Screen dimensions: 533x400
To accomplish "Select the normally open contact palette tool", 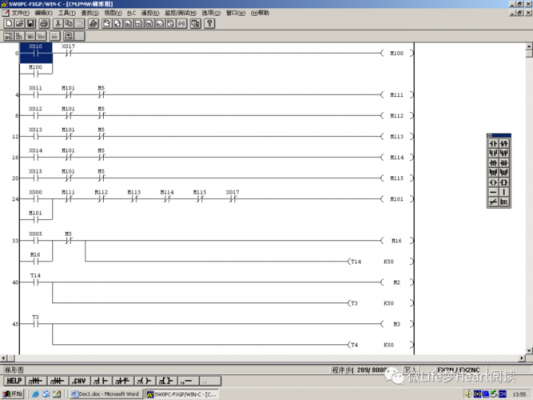I will [493, 144].
